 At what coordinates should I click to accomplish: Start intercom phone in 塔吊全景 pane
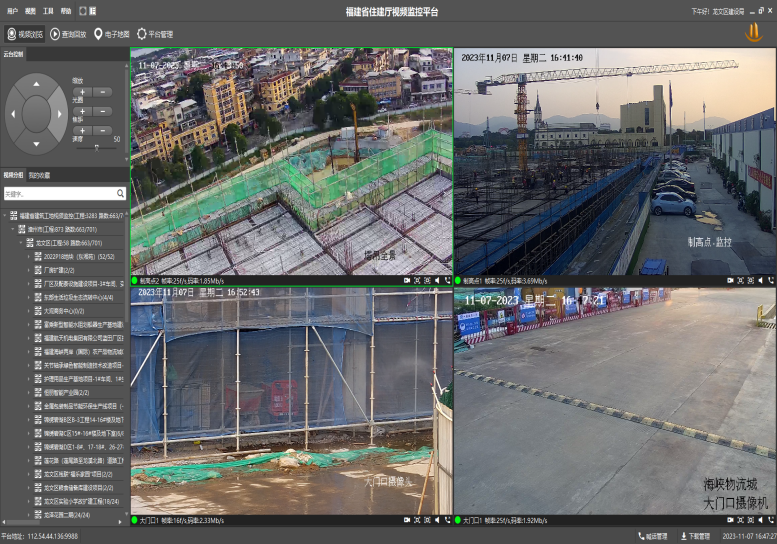(447, 280)
